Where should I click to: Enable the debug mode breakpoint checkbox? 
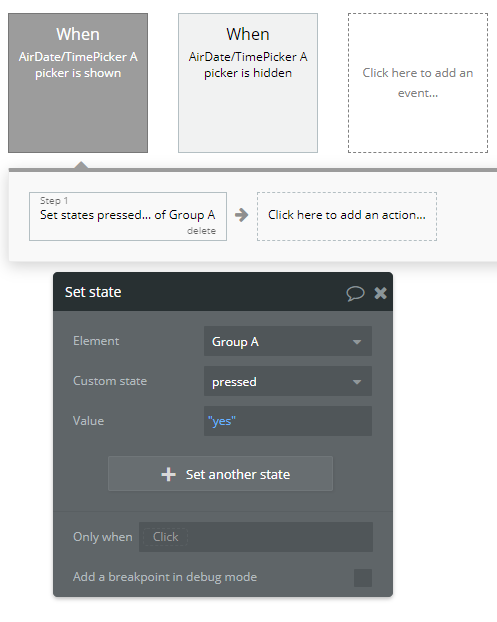pos(363,578)
